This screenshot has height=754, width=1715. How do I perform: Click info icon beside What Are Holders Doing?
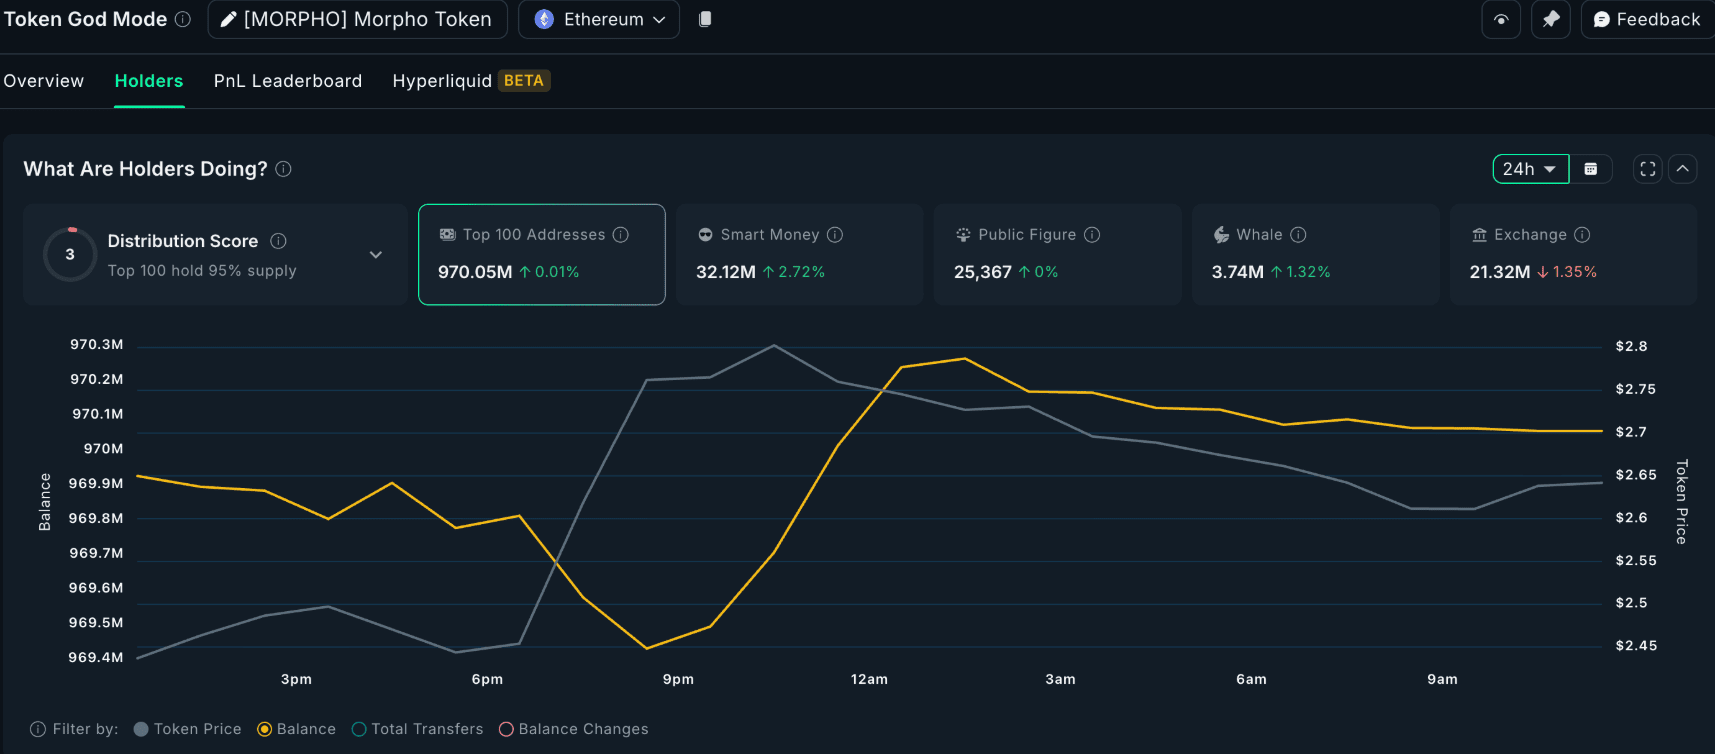(284, 169)
